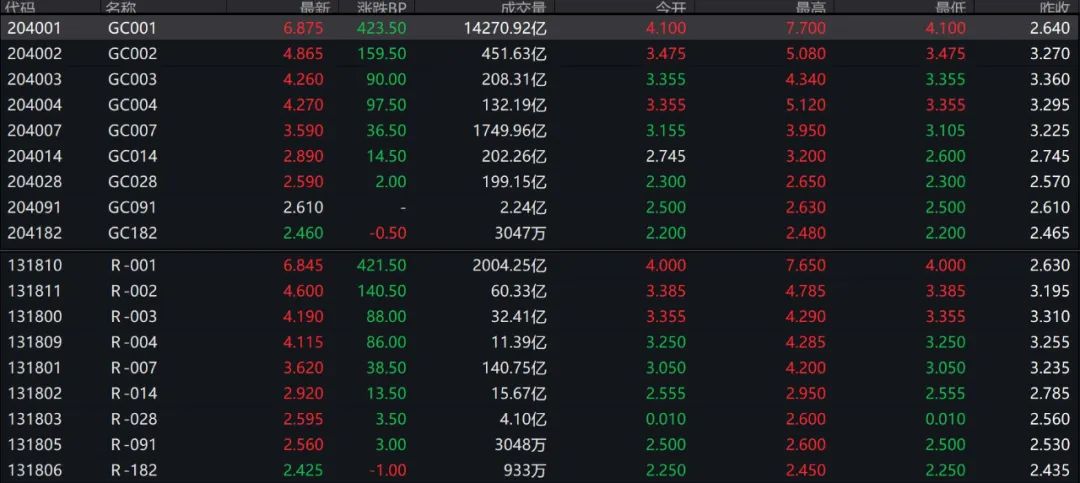Select the GC001 row
This screenshot has width=1080, height=483.
pyautogui.click(x=132, y=28)
